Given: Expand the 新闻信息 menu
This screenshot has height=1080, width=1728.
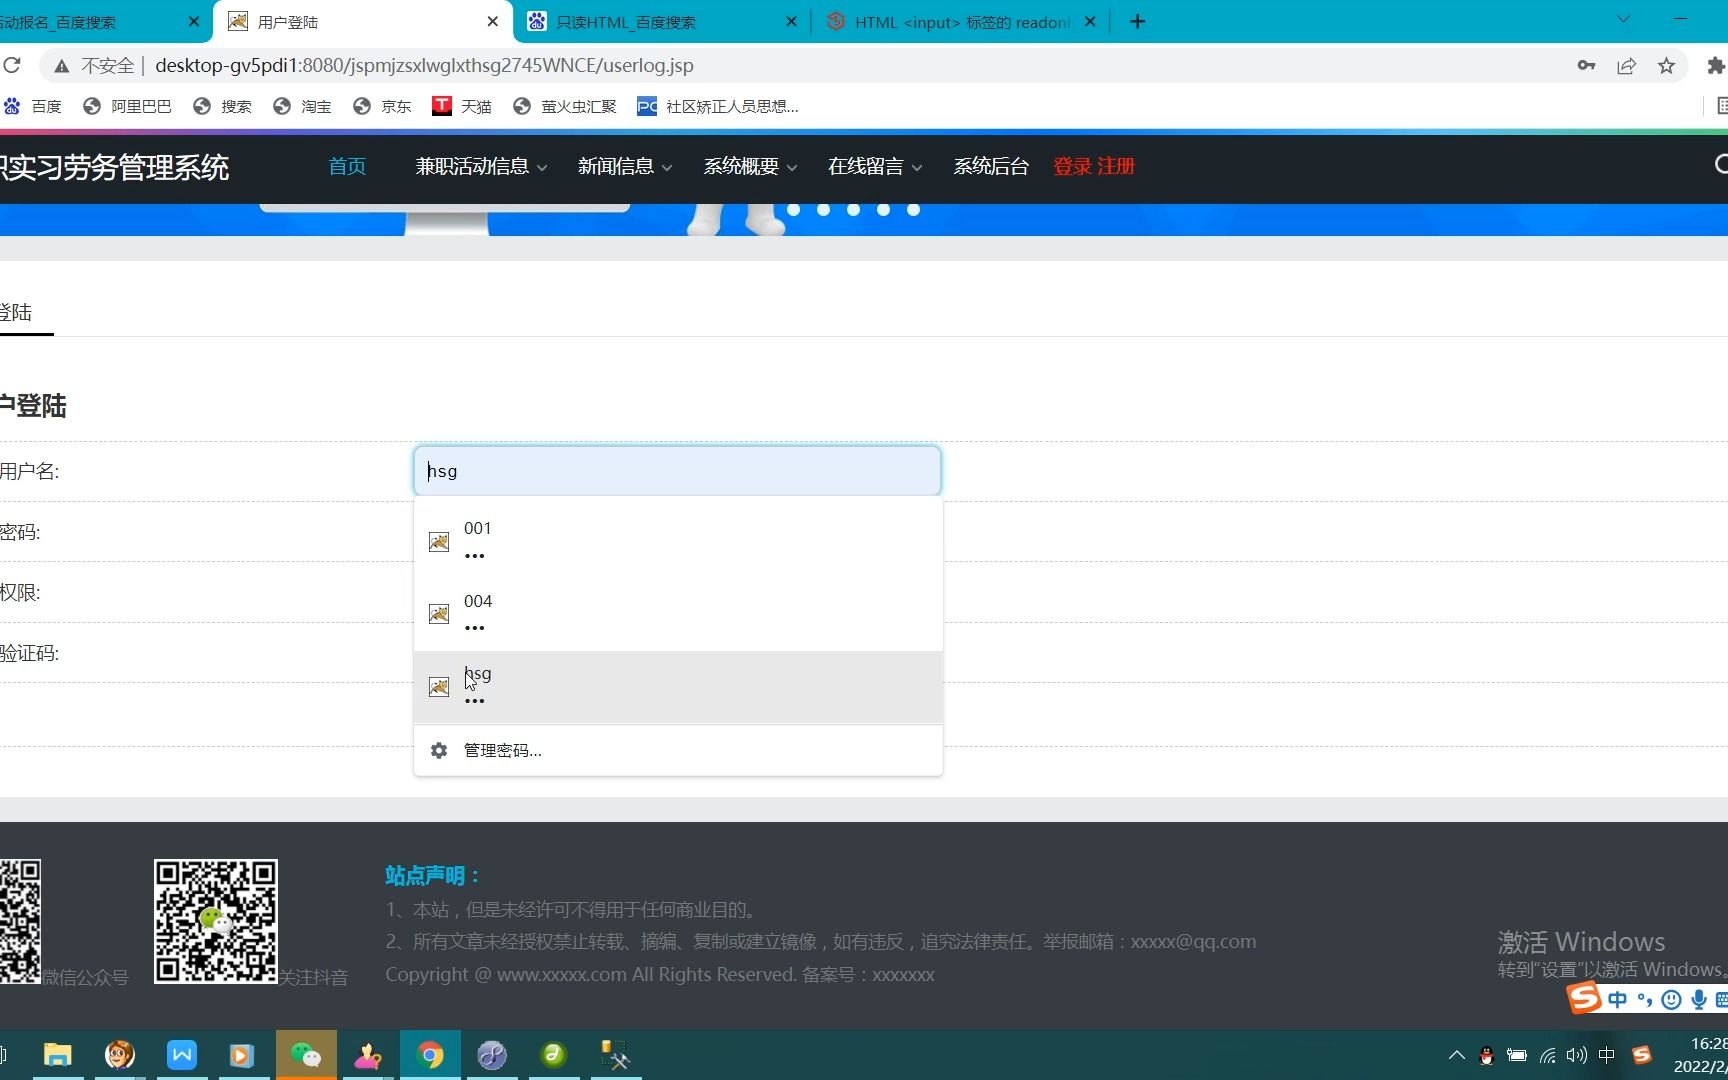Looking at the screenshot, I should (625, 166).
